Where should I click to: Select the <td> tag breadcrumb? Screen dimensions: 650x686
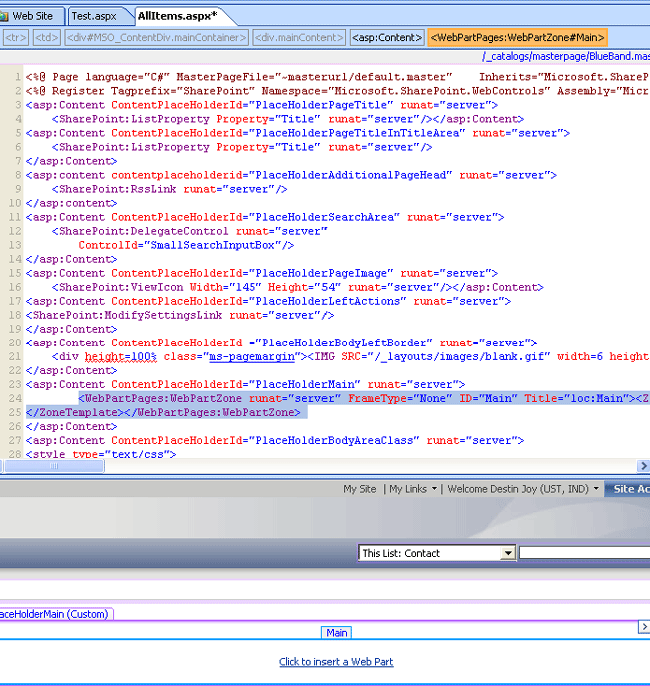pyautogui.click(x=46, y=38)
